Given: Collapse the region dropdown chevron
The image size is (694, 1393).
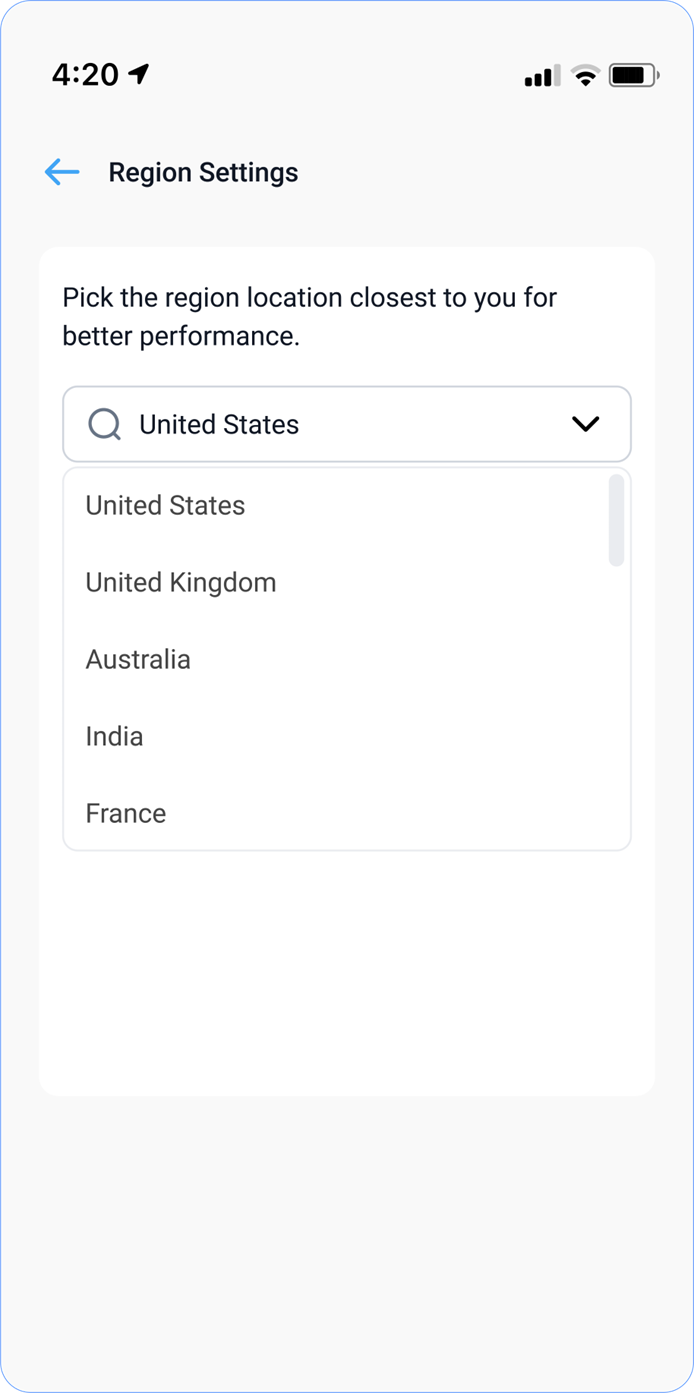Looking at the screenshot, I should 585,424.
